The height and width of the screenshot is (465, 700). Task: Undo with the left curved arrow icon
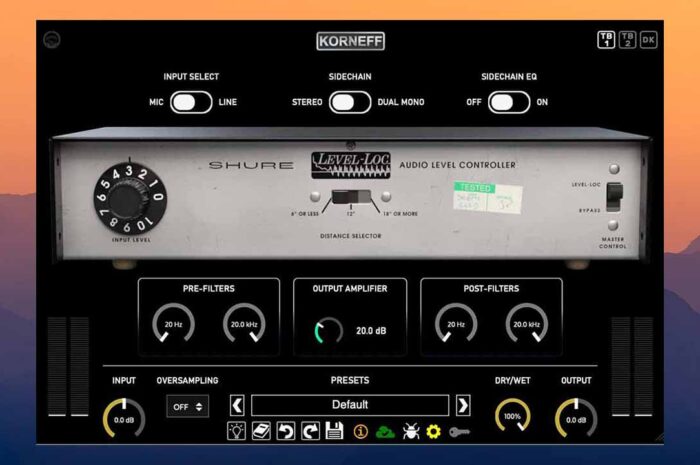(x=286, y=432)
